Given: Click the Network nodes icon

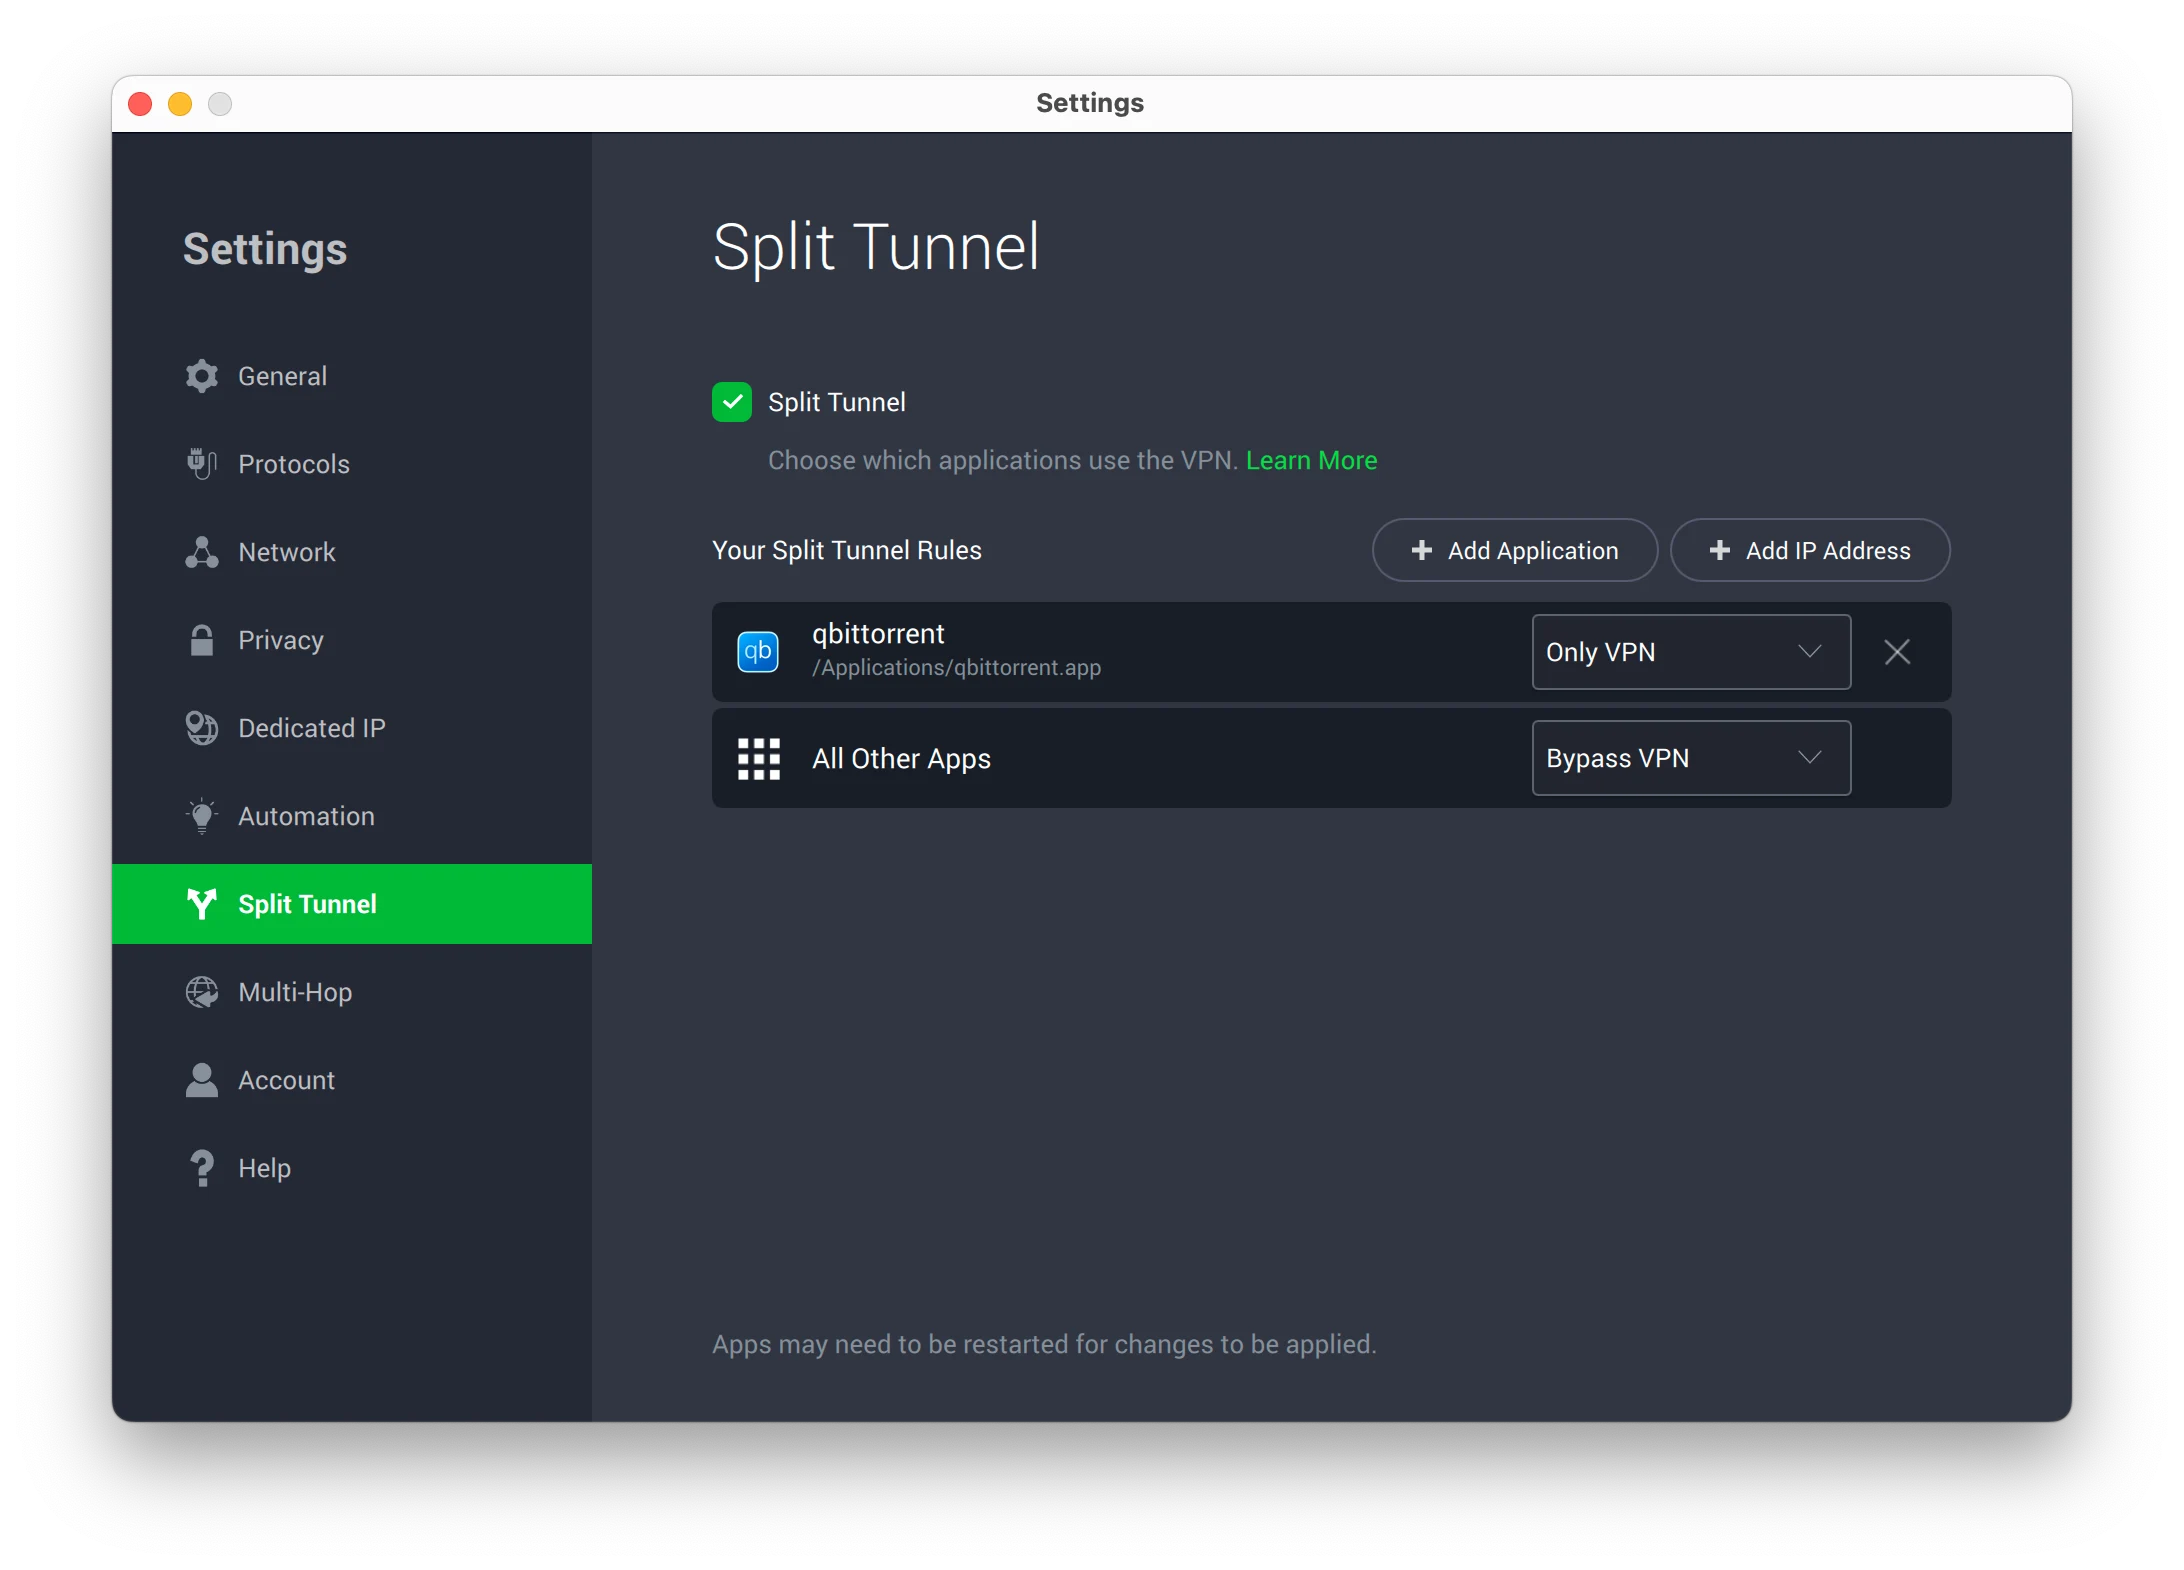Looking at the screenshot, I should pyautogui.click(x=202, y=552).
